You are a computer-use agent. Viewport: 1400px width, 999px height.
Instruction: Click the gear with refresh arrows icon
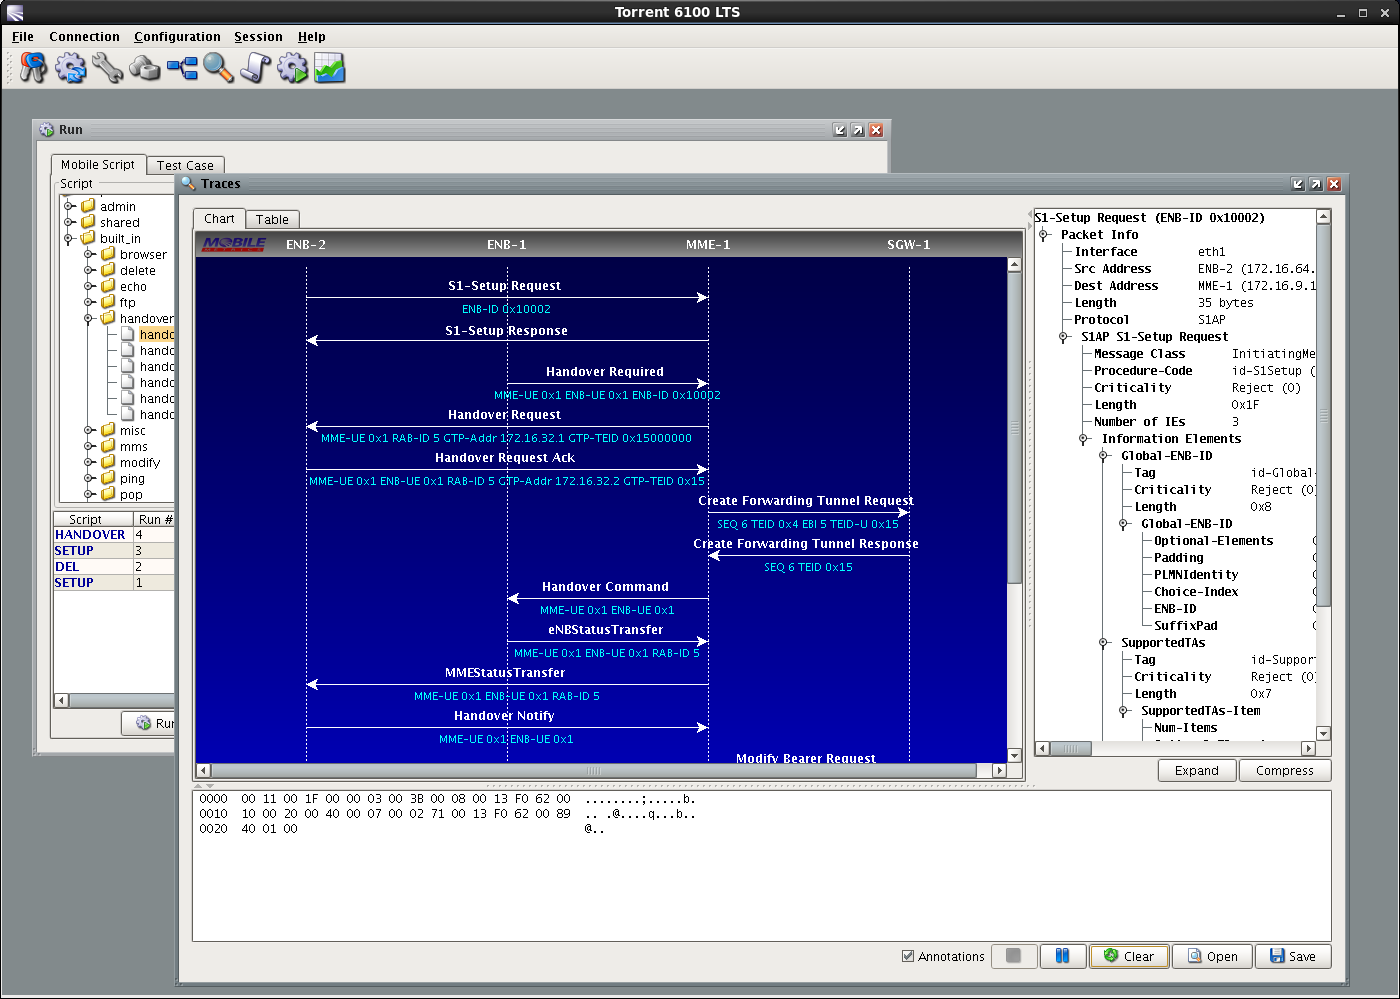click(71, 68)
